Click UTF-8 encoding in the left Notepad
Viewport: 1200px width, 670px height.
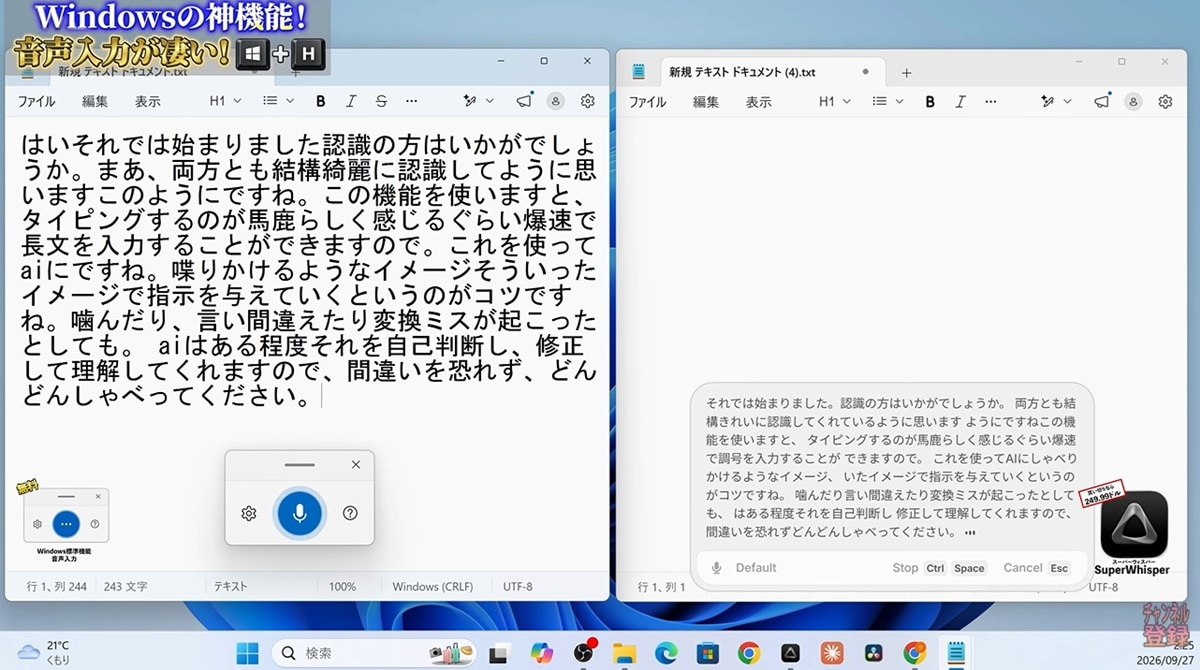pos(518,587)
